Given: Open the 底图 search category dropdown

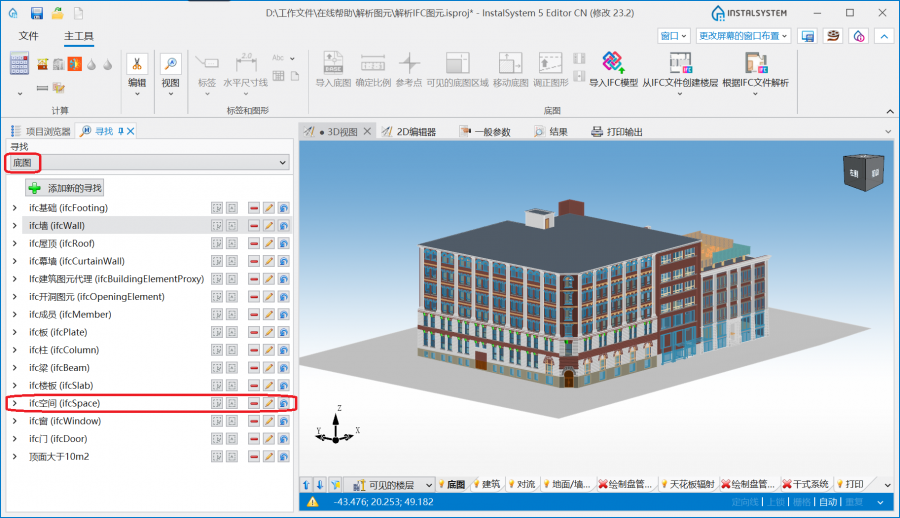Looking at the screenshot, I should point(283,162).
